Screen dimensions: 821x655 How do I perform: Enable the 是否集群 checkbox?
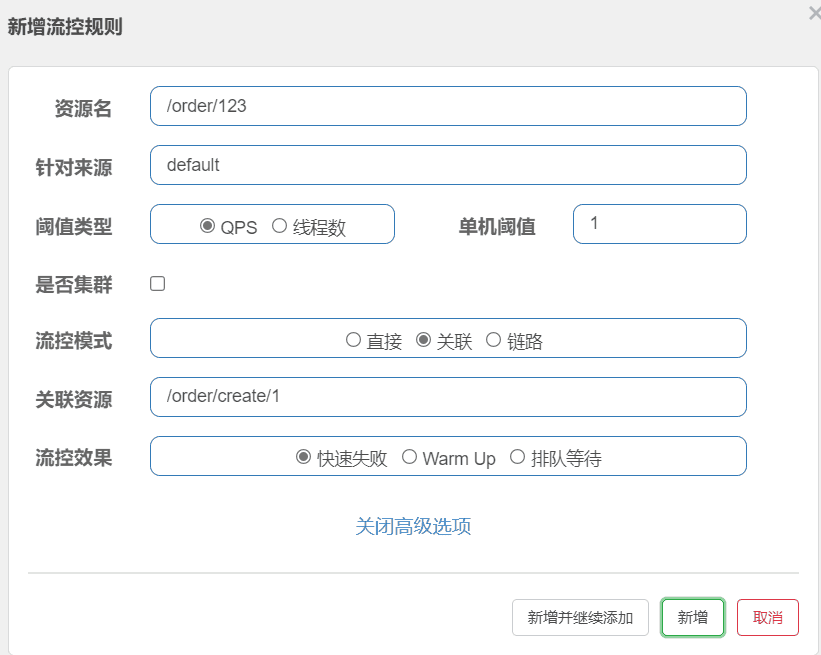click(x=158, y=284)
